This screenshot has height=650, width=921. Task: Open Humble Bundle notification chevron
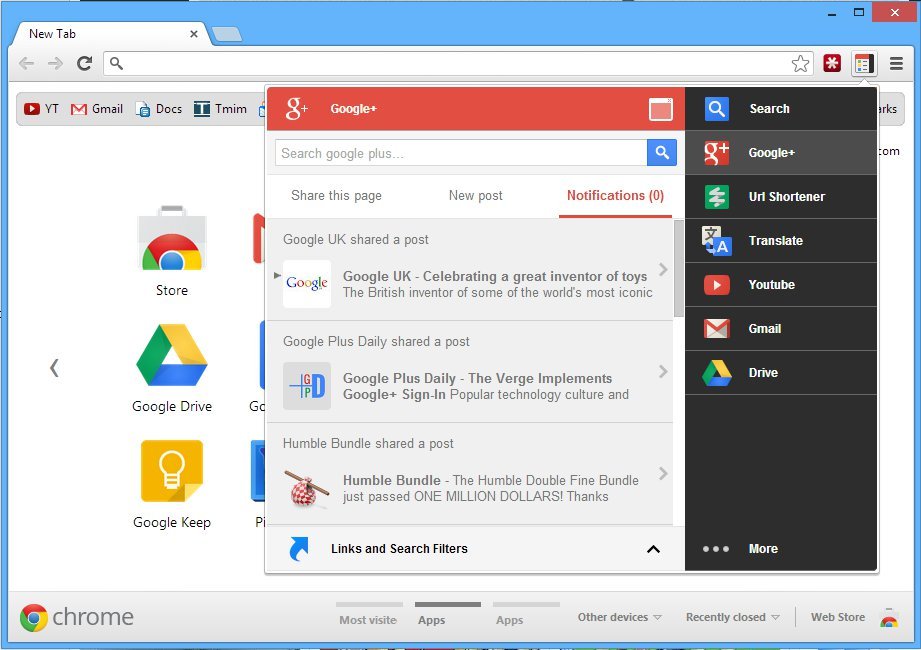663,473
